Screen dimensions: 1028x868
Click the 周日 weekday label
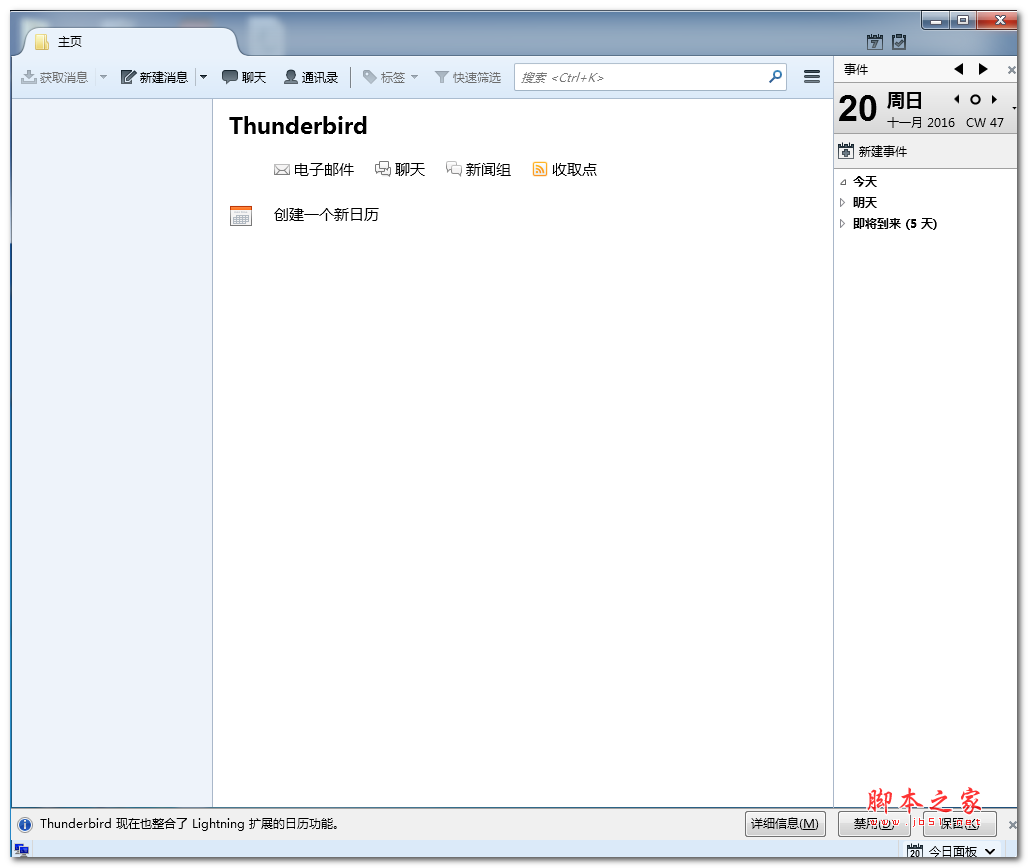(x=905, y=100)
